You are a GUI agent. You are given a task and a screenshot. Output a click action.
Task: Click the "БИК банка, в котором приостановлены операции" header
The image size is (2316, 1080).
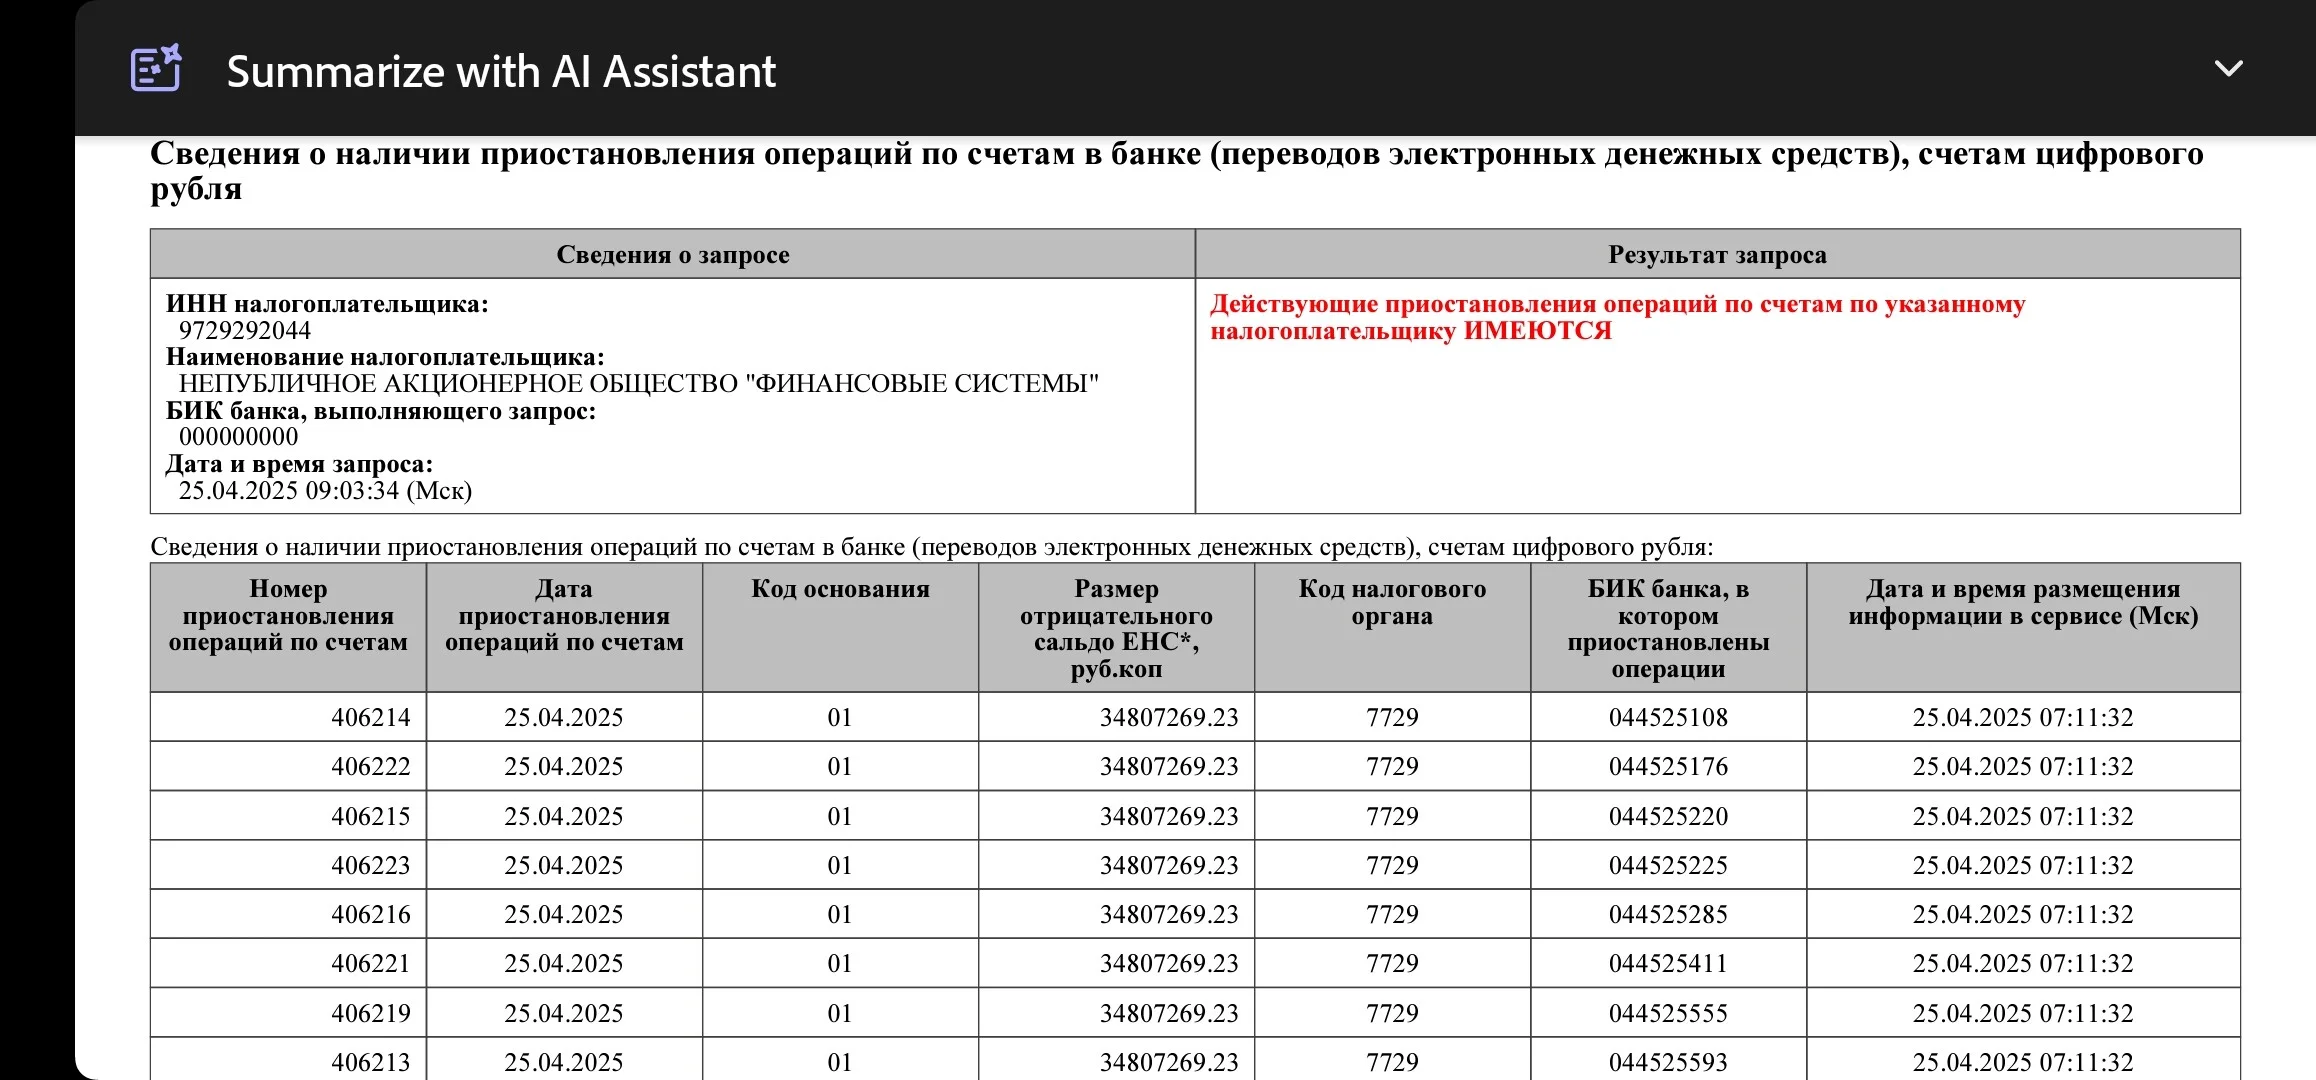1668,629
